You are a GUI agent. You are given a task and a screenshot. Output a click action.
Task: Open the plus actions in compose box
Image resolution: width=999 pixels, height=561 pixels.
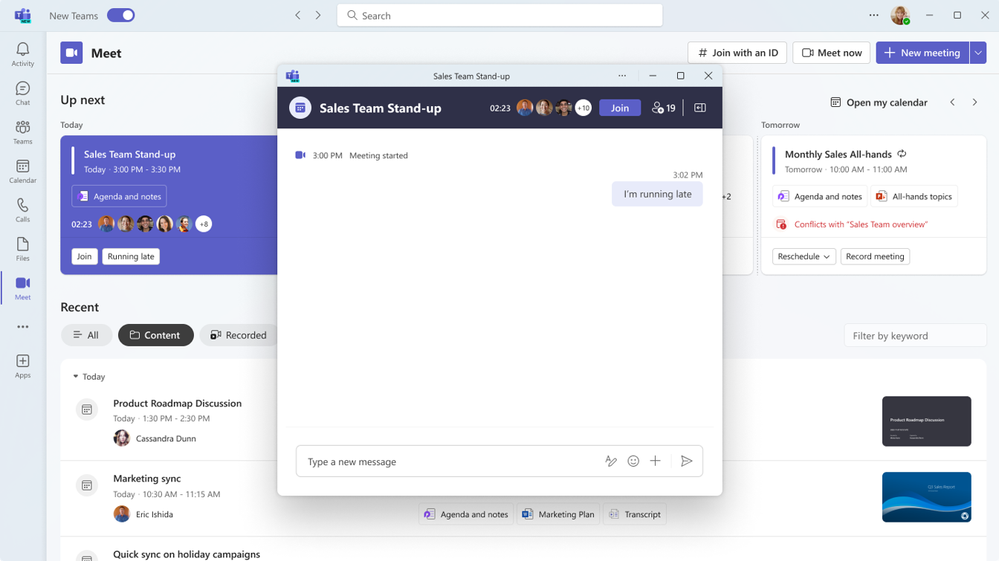[655, 461]
